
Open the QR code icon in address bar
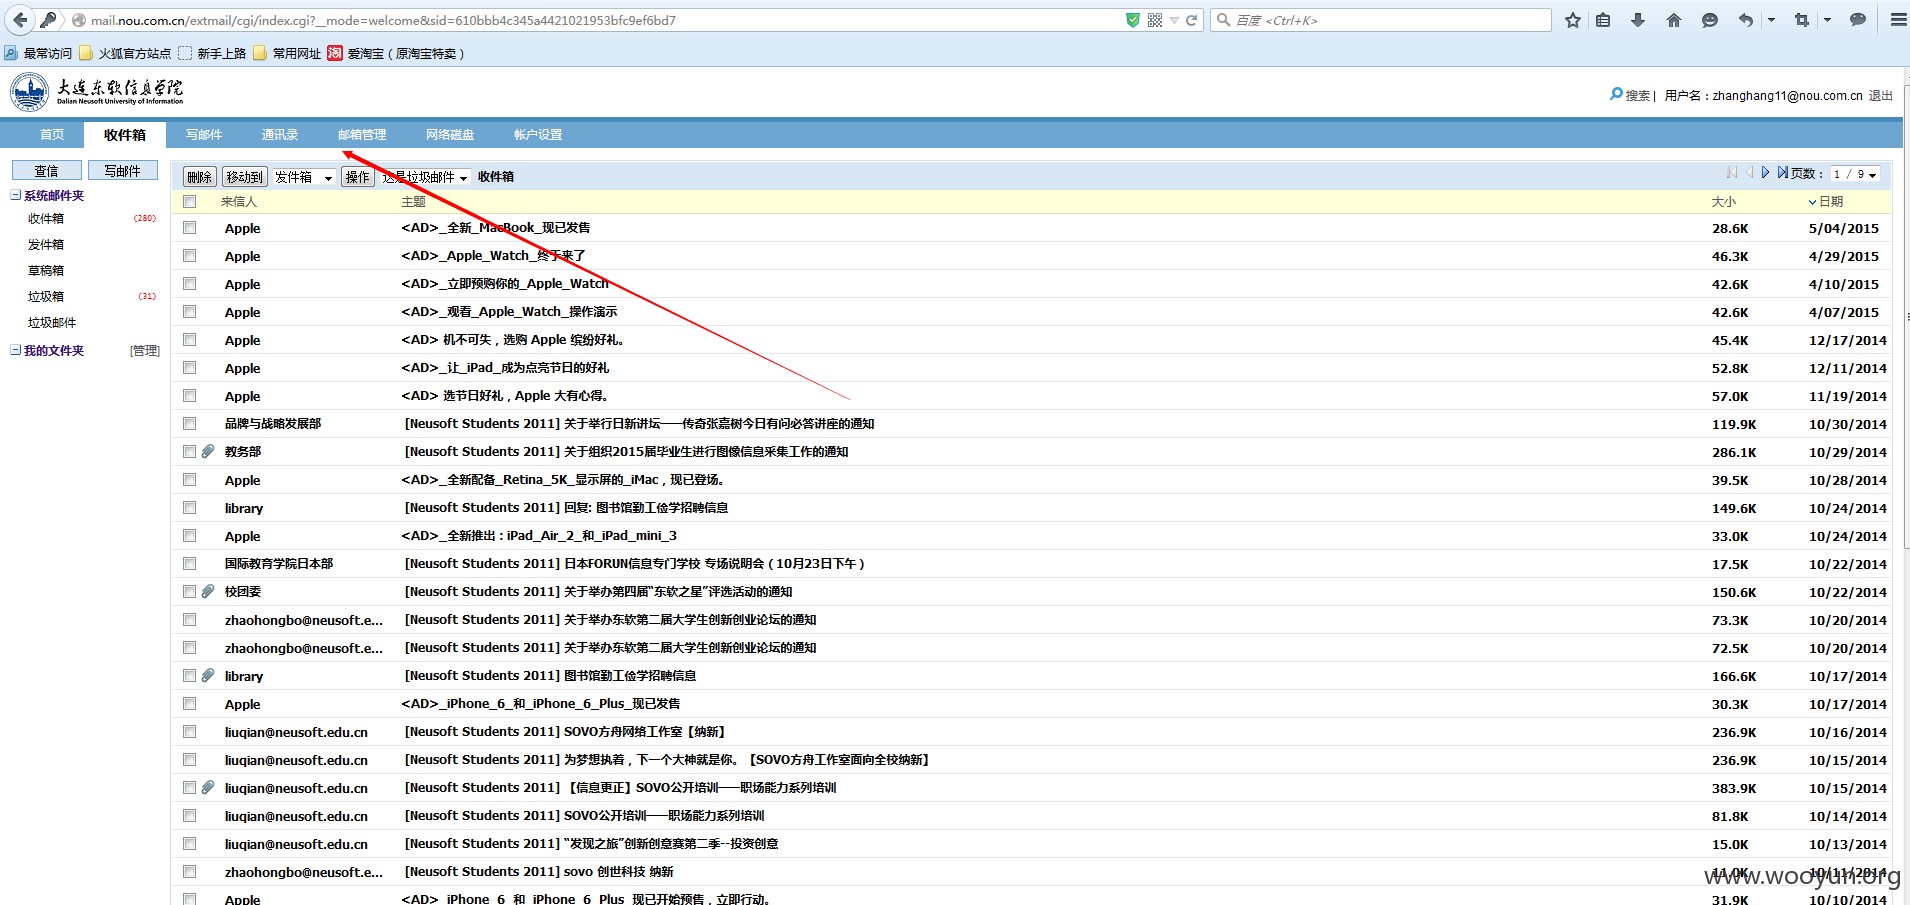coord(1155,20)
